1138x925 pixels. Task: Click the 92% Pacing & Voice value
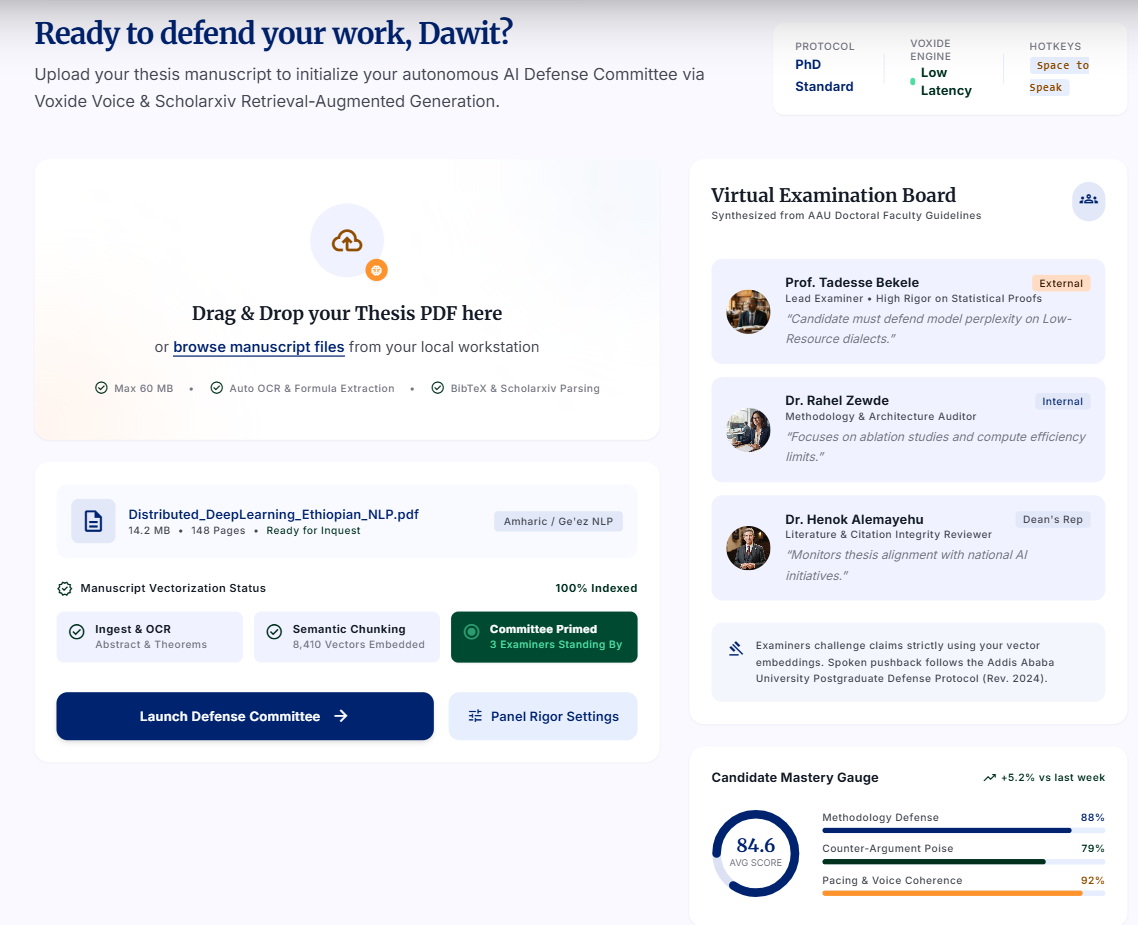1092,881
